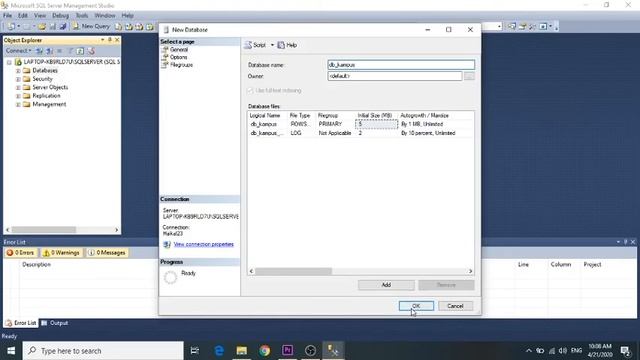The image size is (640, 360).
Task: Open the View menu
Action: 40,16
